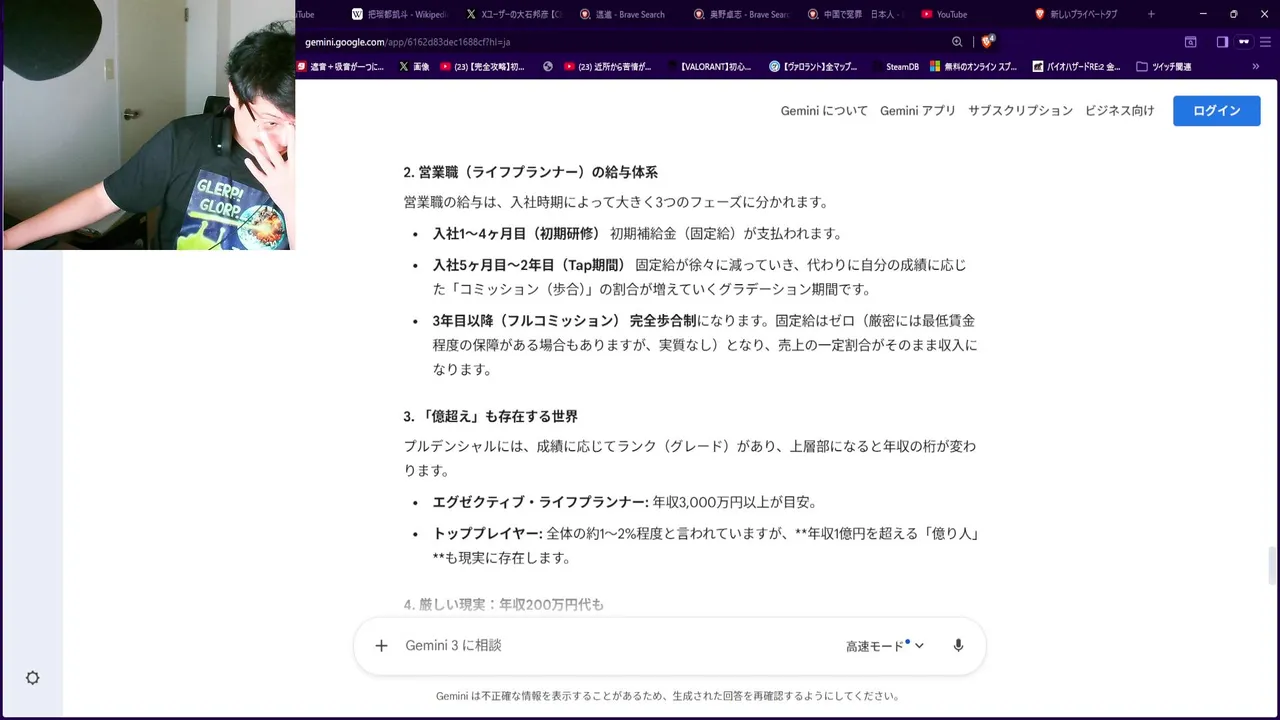Open the 中国で冤罪 tab
Image resolution: width=1280 pixels, height=720 pixels.
pos(855,14)
